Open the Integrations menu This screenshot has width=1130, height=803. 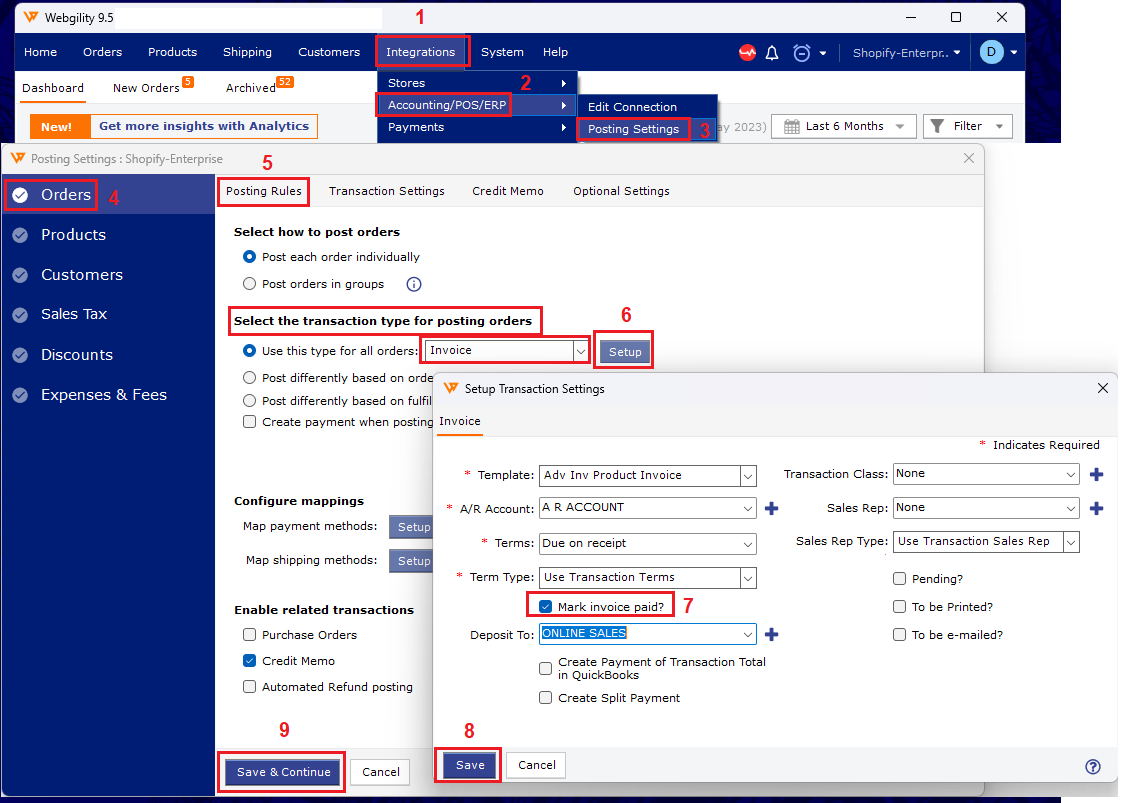tap(421, 52)
